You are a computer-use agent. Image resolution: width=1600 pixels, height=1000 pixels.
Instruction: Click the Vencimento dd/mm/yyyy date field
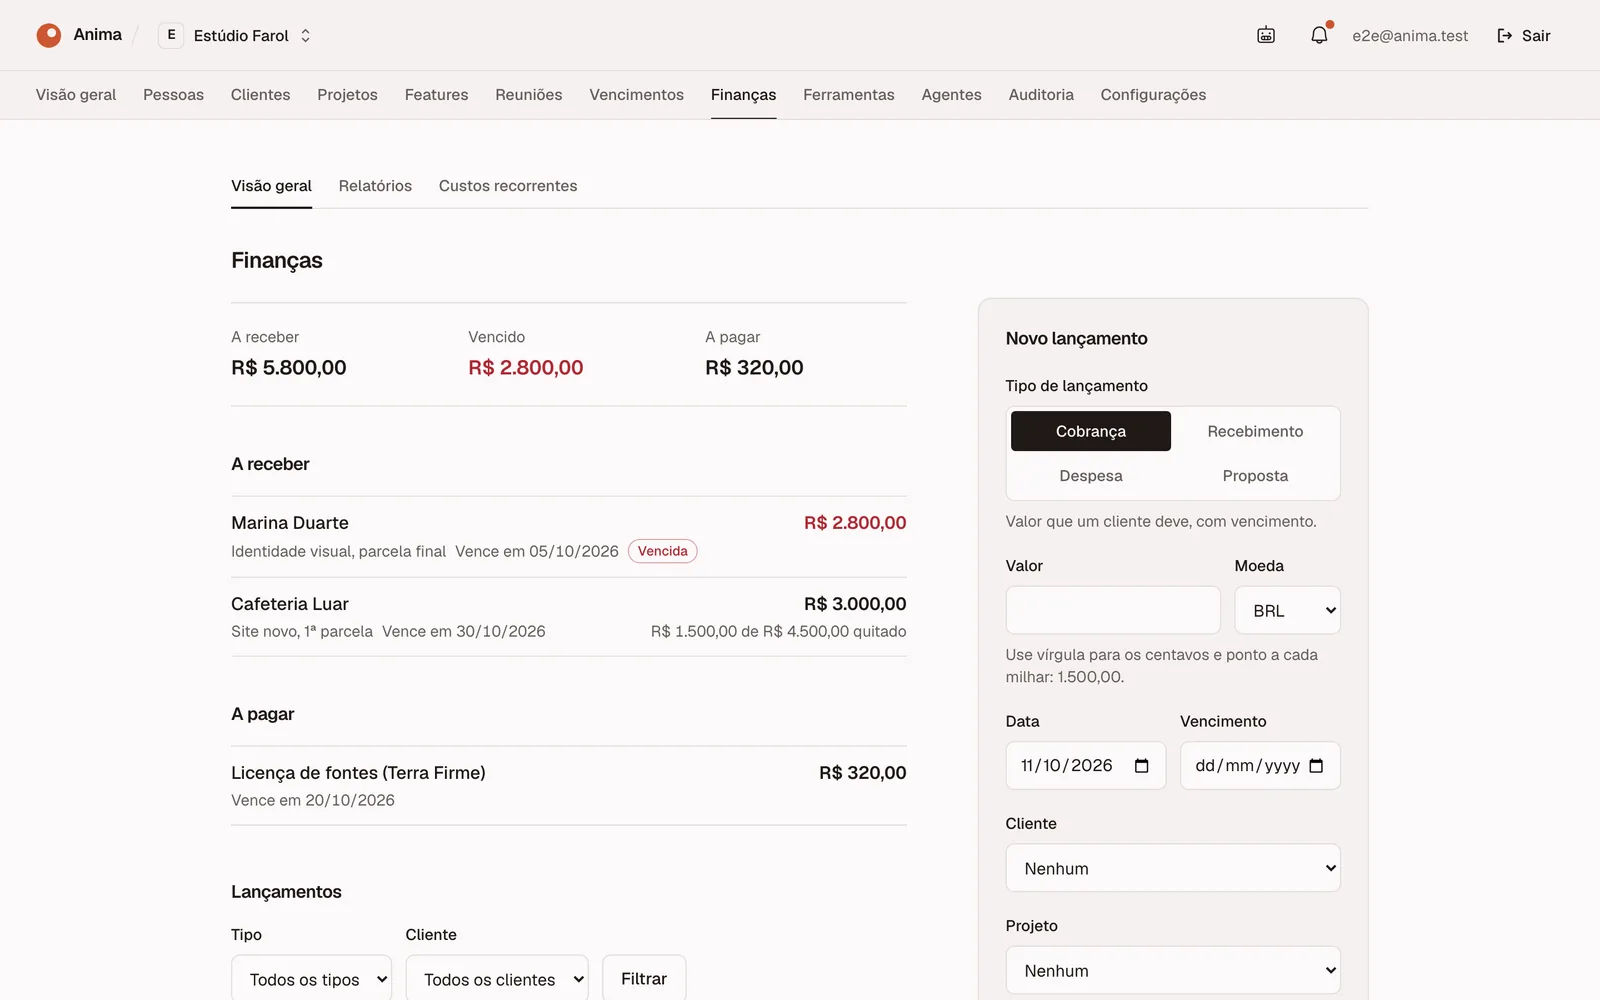pyautogui.click(x=1260, y=766)
